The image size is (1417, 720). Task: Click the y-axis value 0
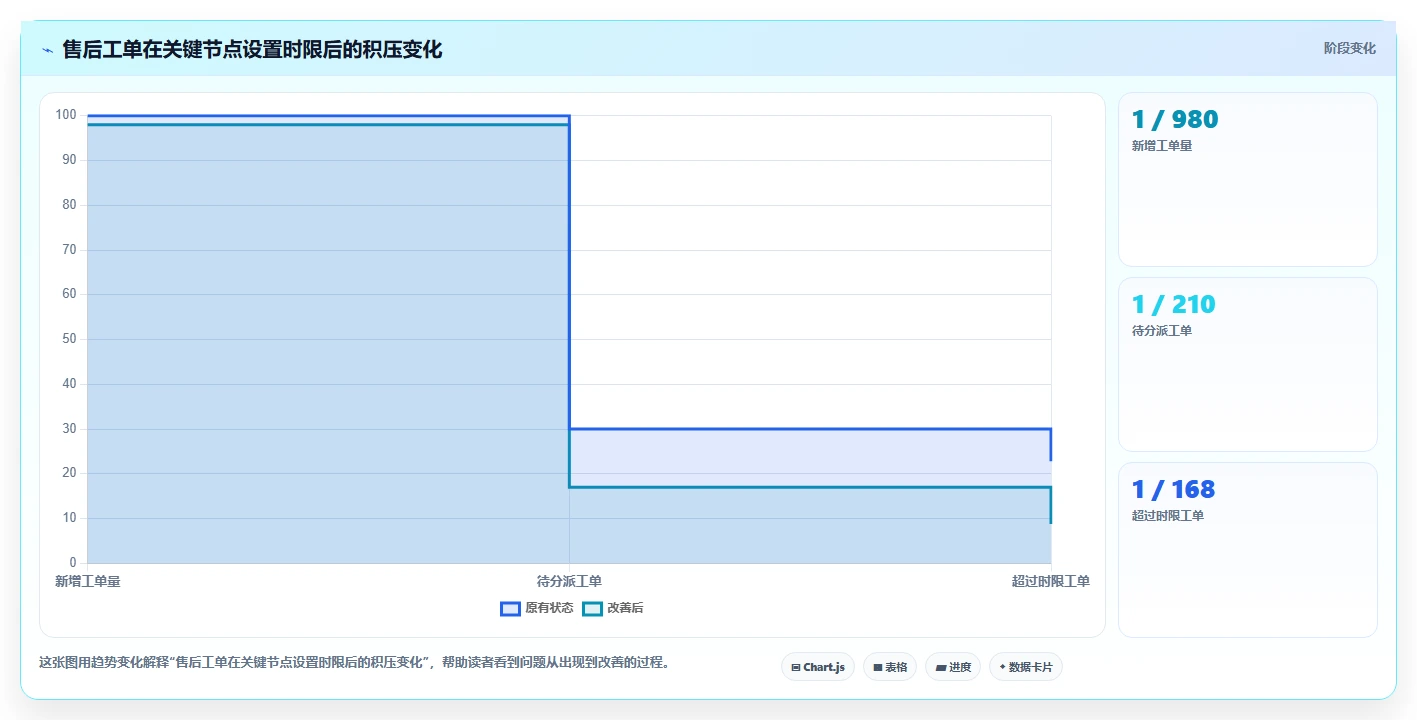(x=73, y=563)
